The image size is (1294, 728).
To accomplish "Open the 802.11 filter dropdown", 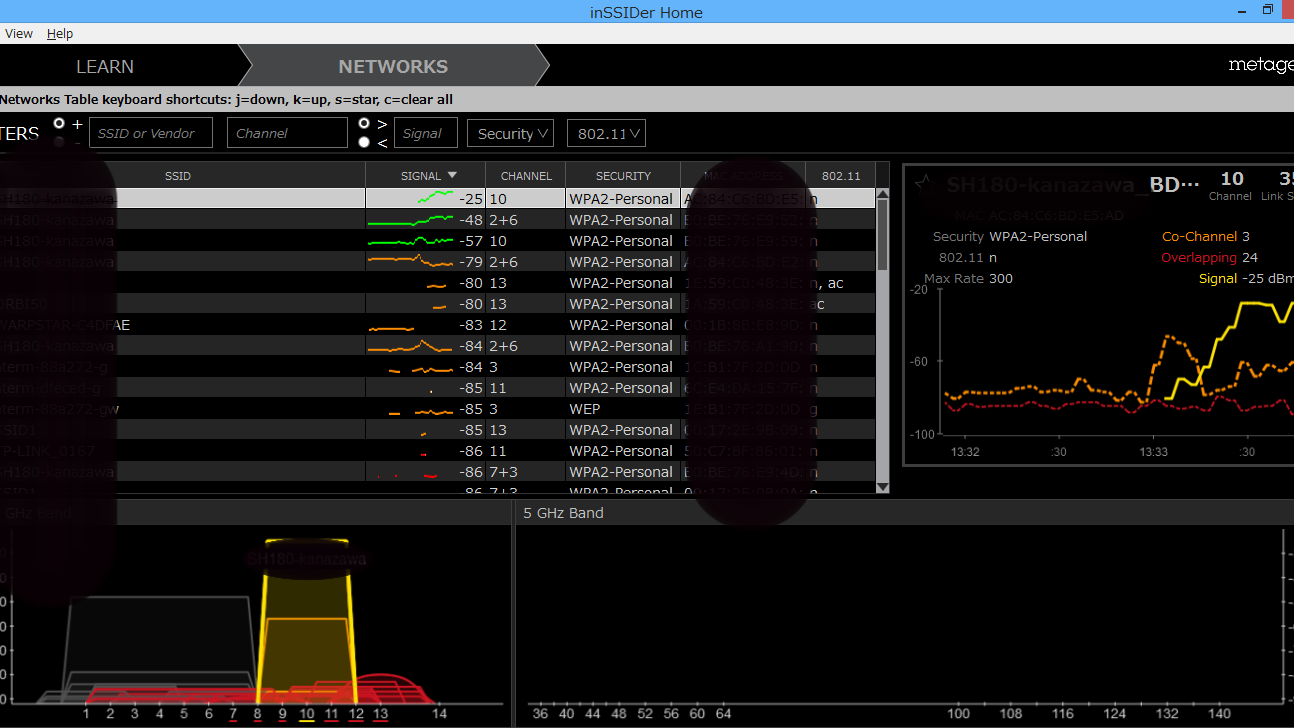I will pyautogui.click(x=606, y=133).
